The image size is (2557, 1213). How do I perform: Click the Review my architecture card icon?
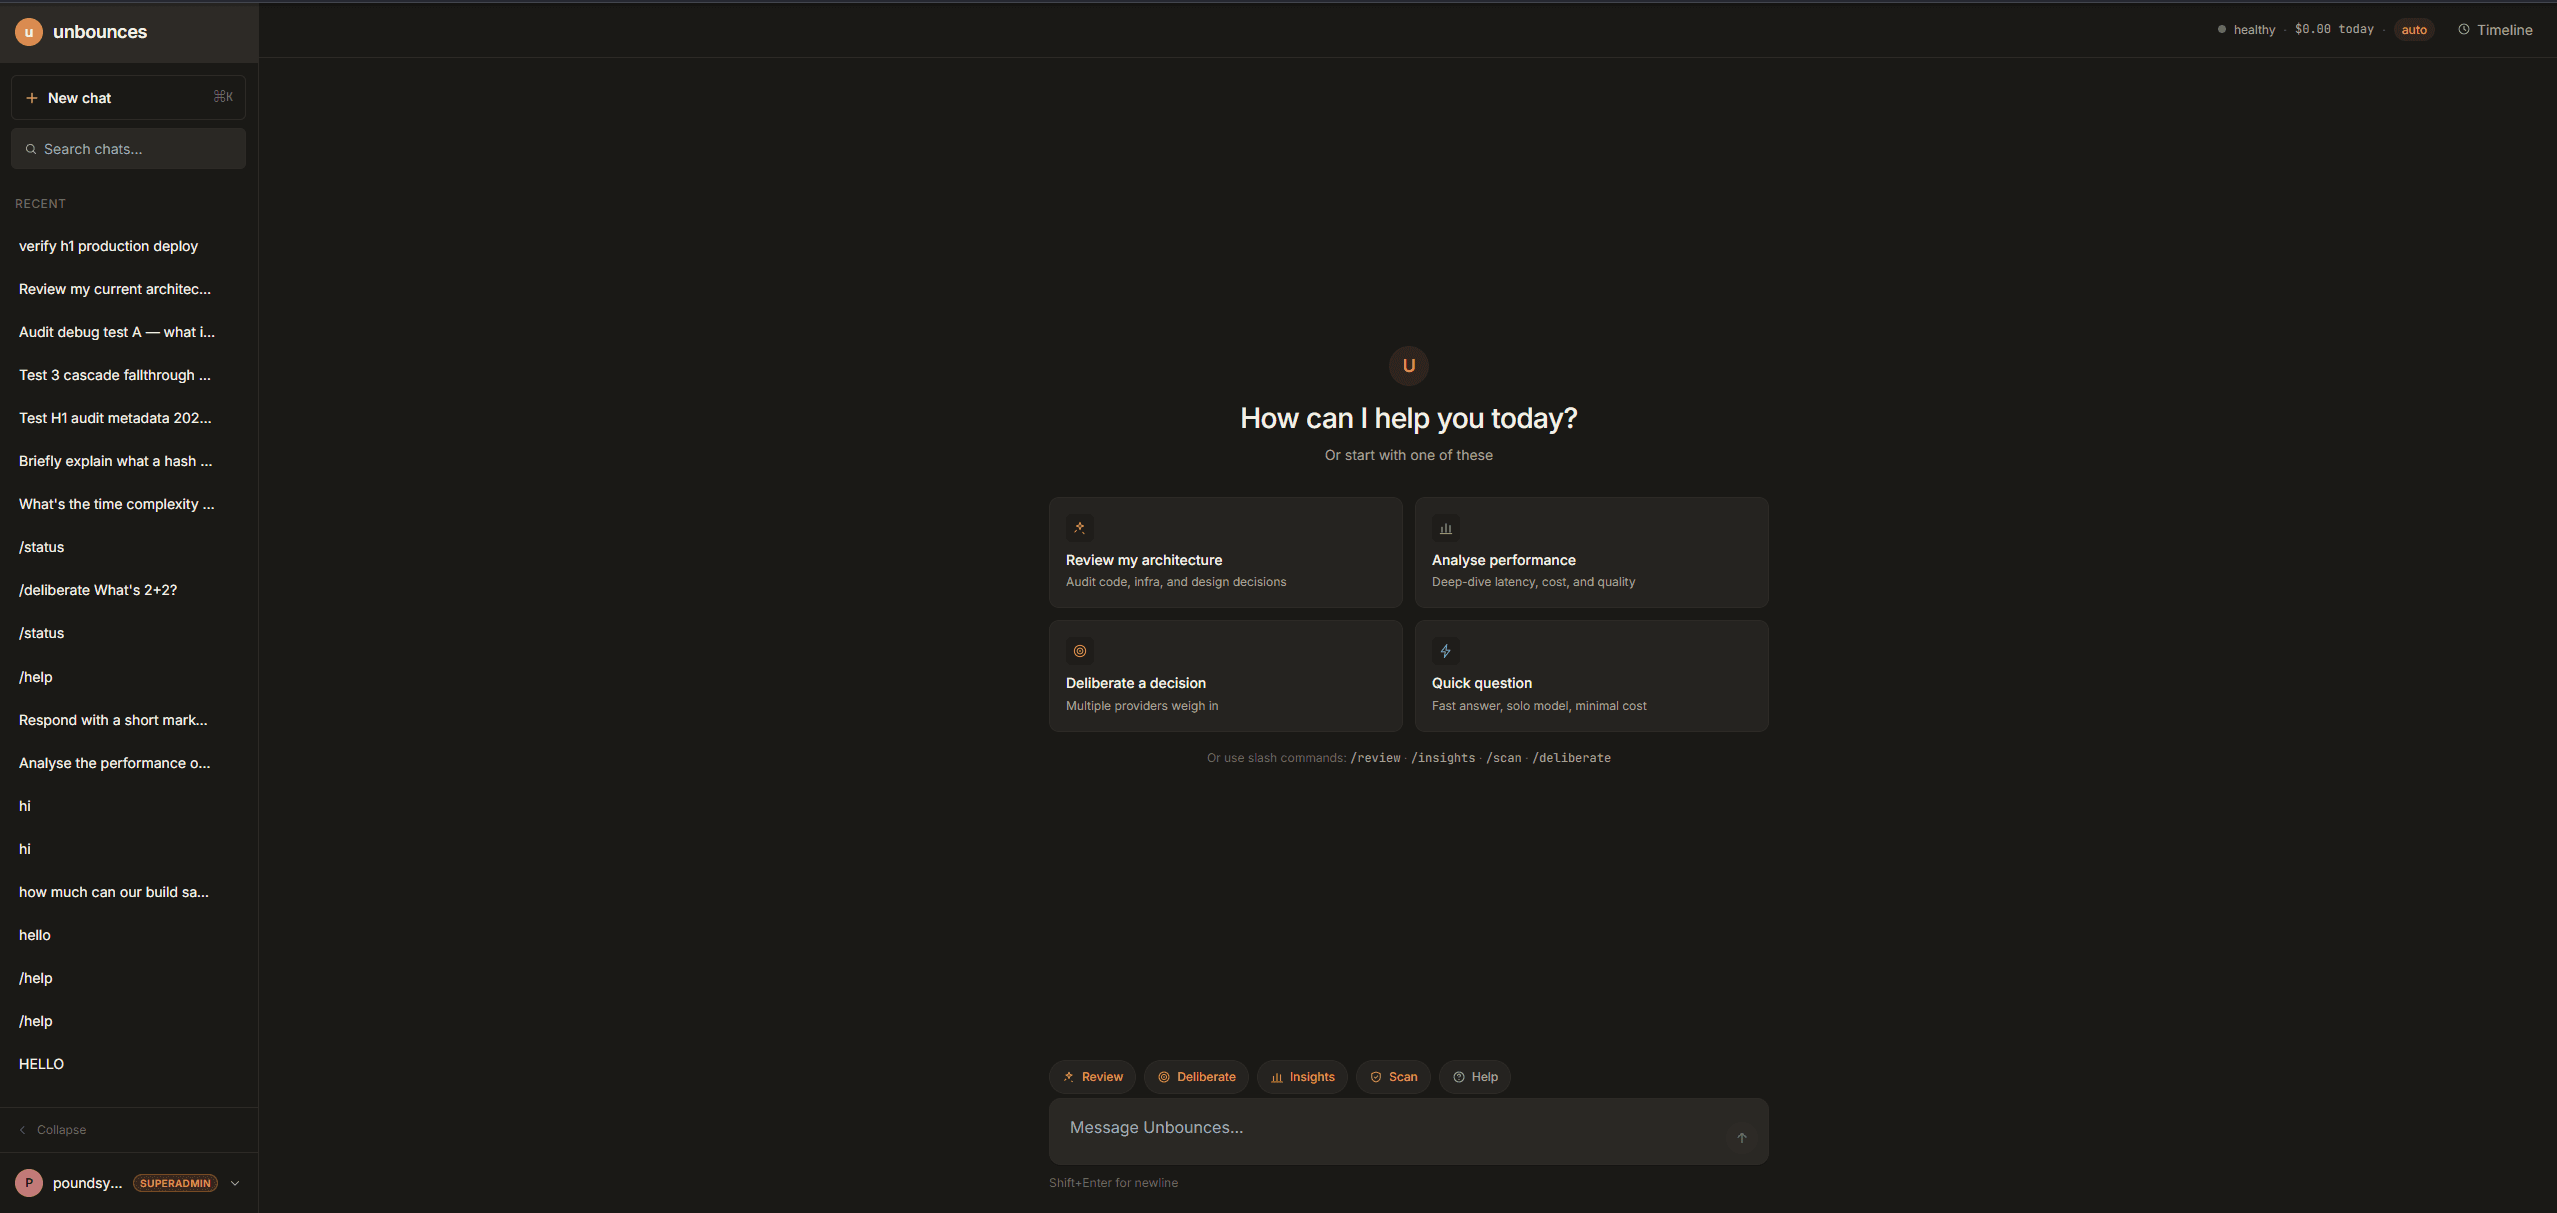pos(1080,528)
